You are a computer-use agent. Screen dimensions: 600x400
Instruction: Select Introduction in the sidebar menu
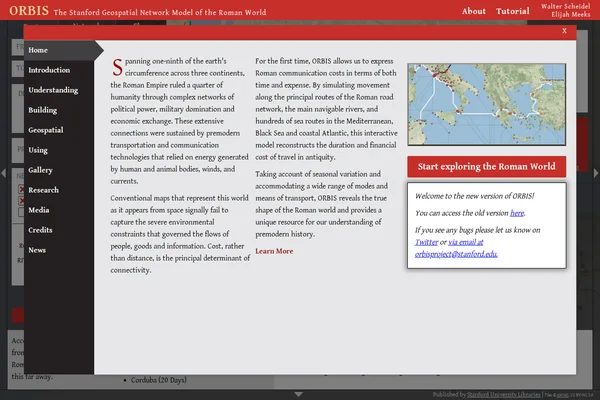point(49,70)
